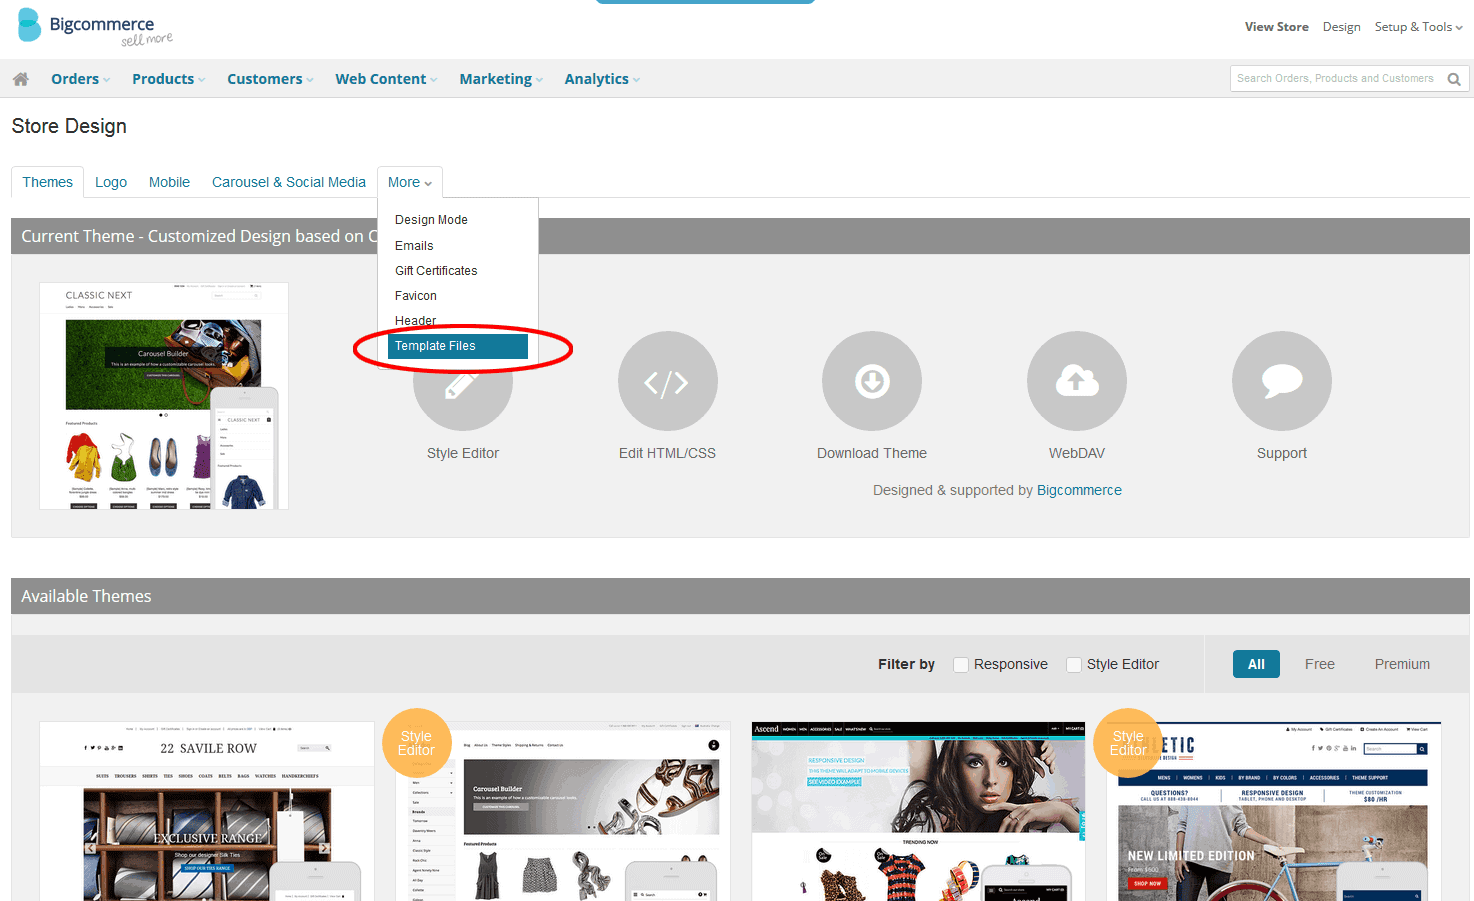Switch to the Logo tab
The image size is (1474, 901).
(x=111, y=182)
